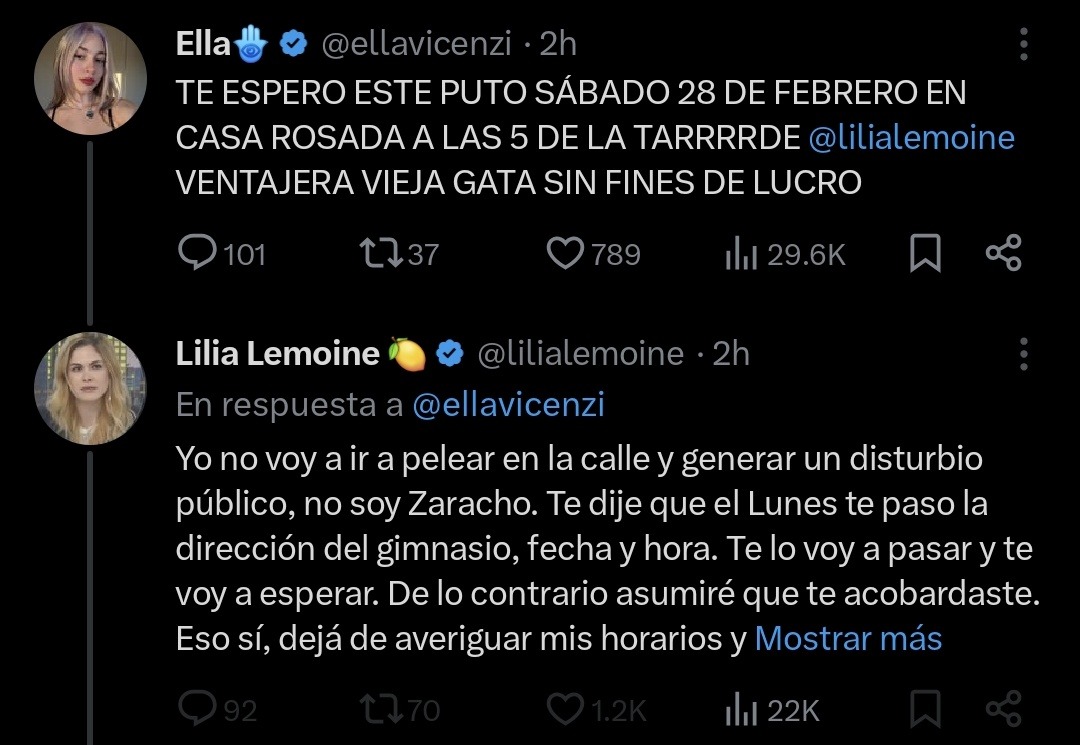Share Ella's tweet

click(x=1003, y=254)
